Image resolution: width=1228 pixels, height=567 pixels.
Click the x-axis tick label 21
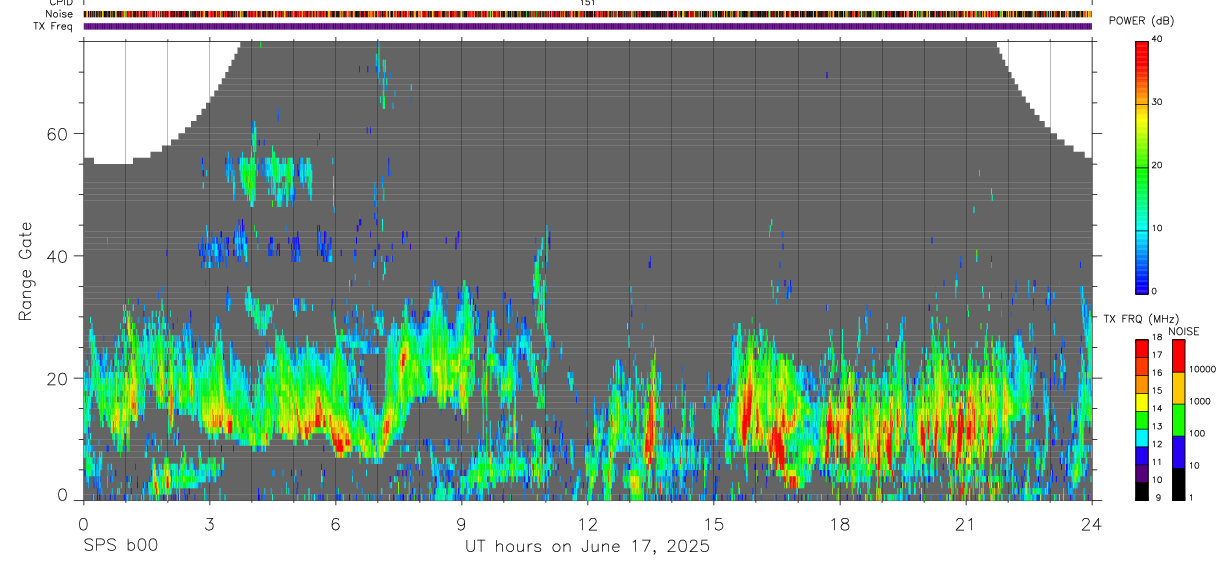point(965,525)
